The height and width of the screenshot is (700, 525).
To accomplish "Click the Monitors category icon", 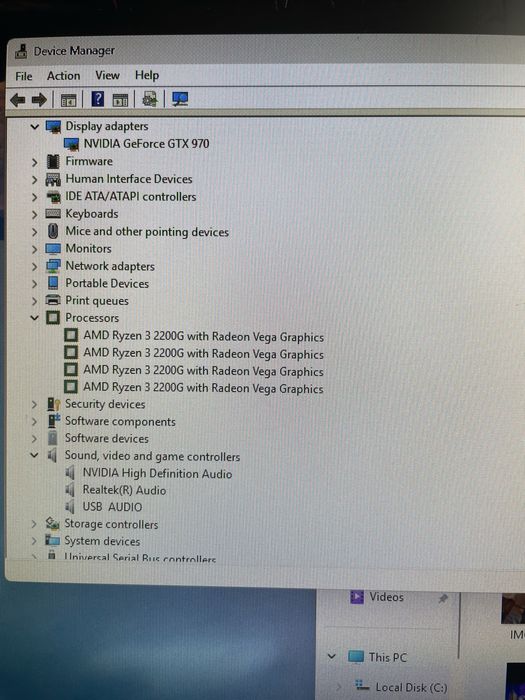I will tap(53, 249).
